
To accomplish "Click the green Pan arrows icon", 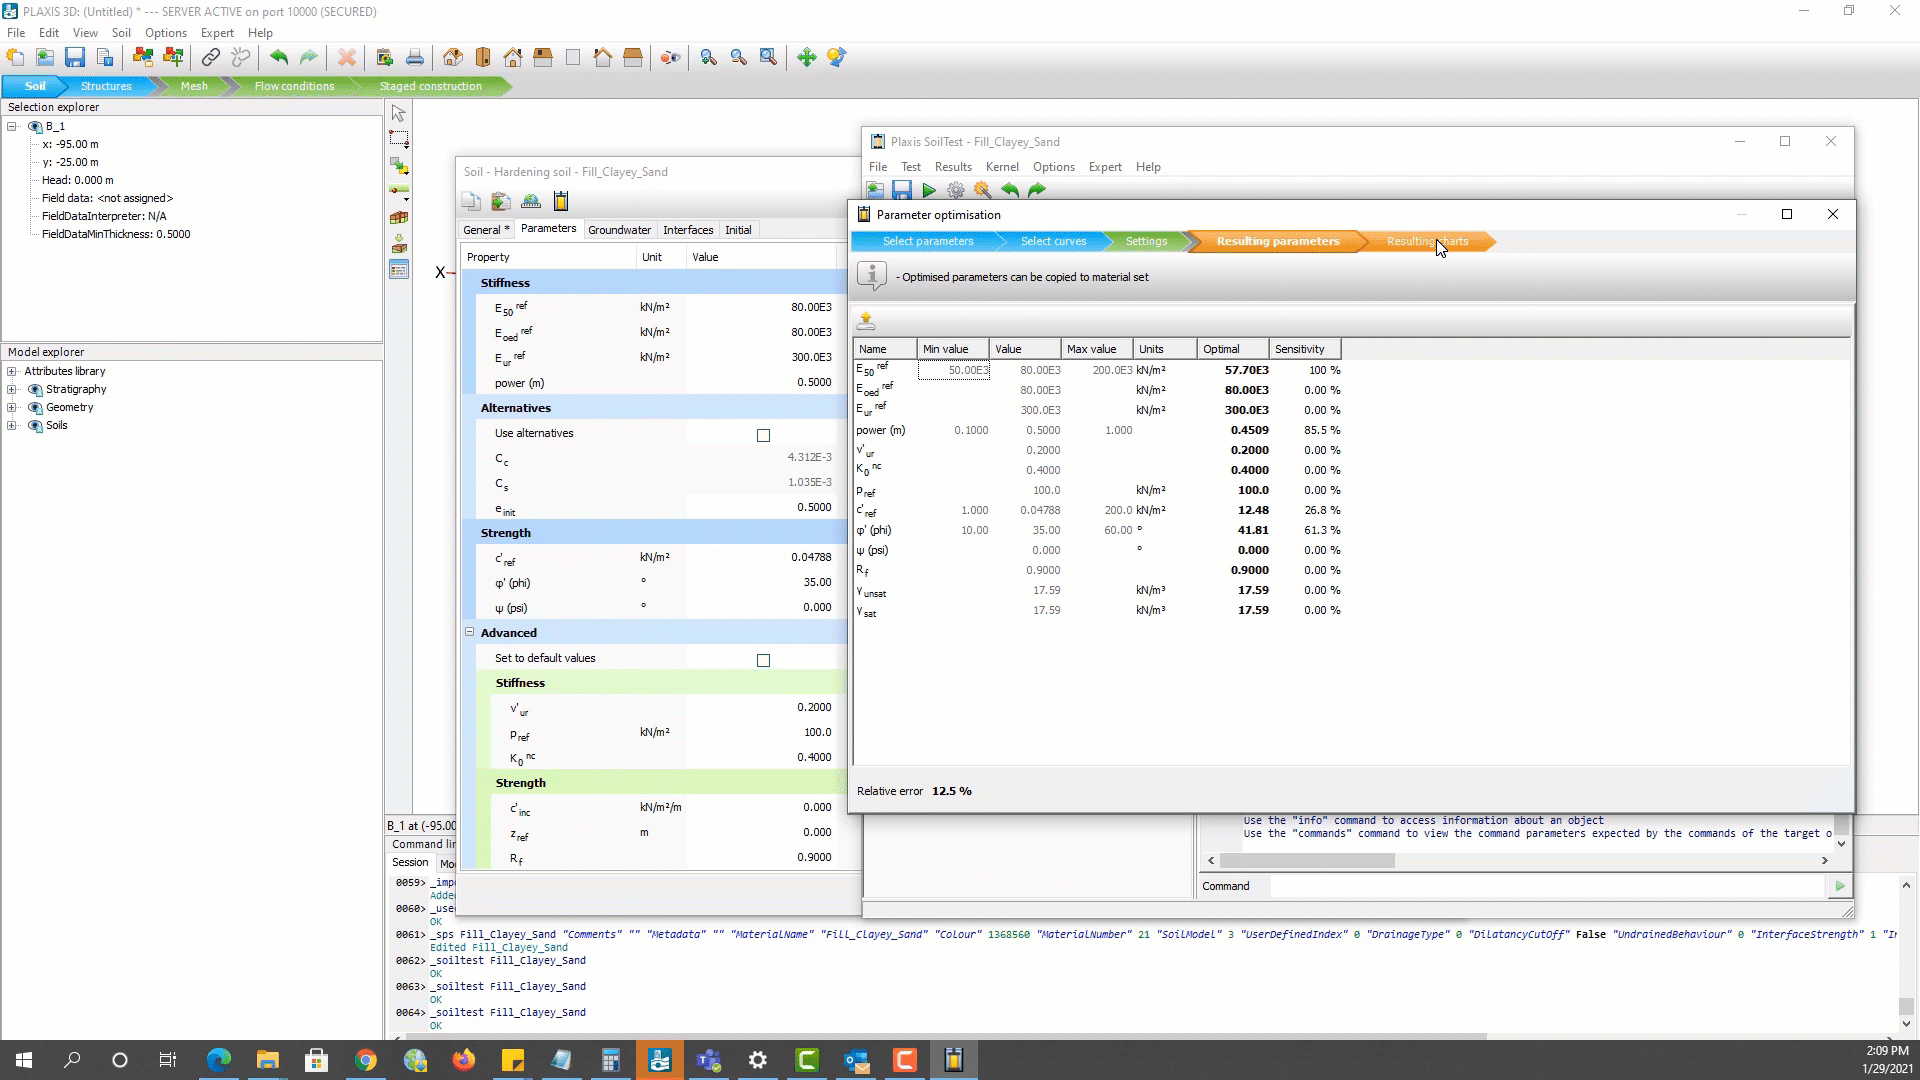I will pos(807,58).
